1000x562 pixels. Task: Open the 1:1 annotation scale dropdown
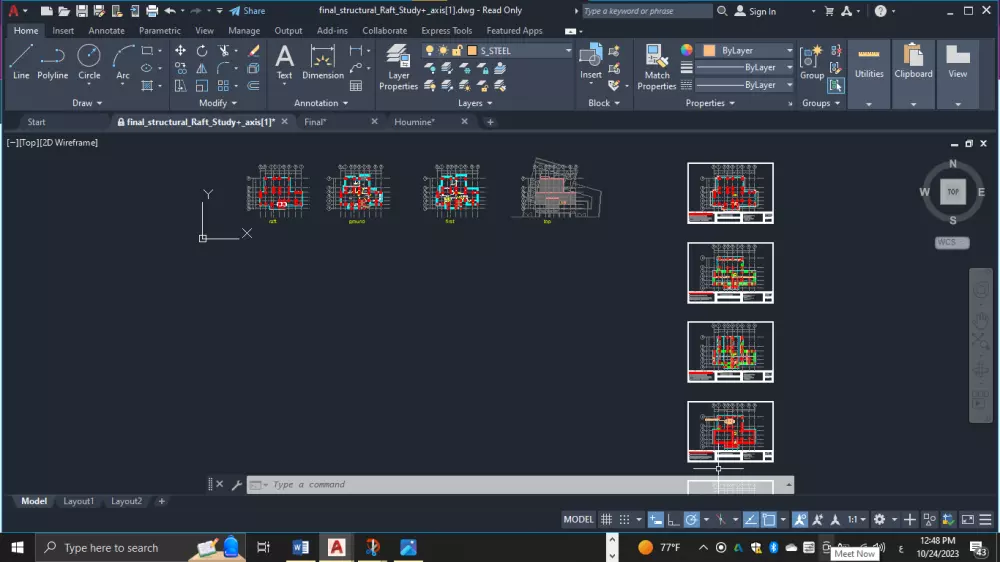click(856, 519)
